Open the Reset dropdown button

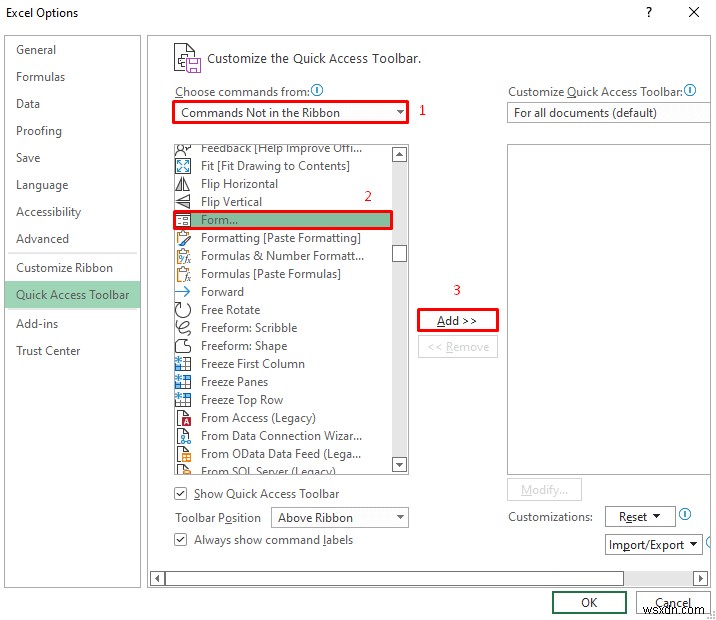640,517
